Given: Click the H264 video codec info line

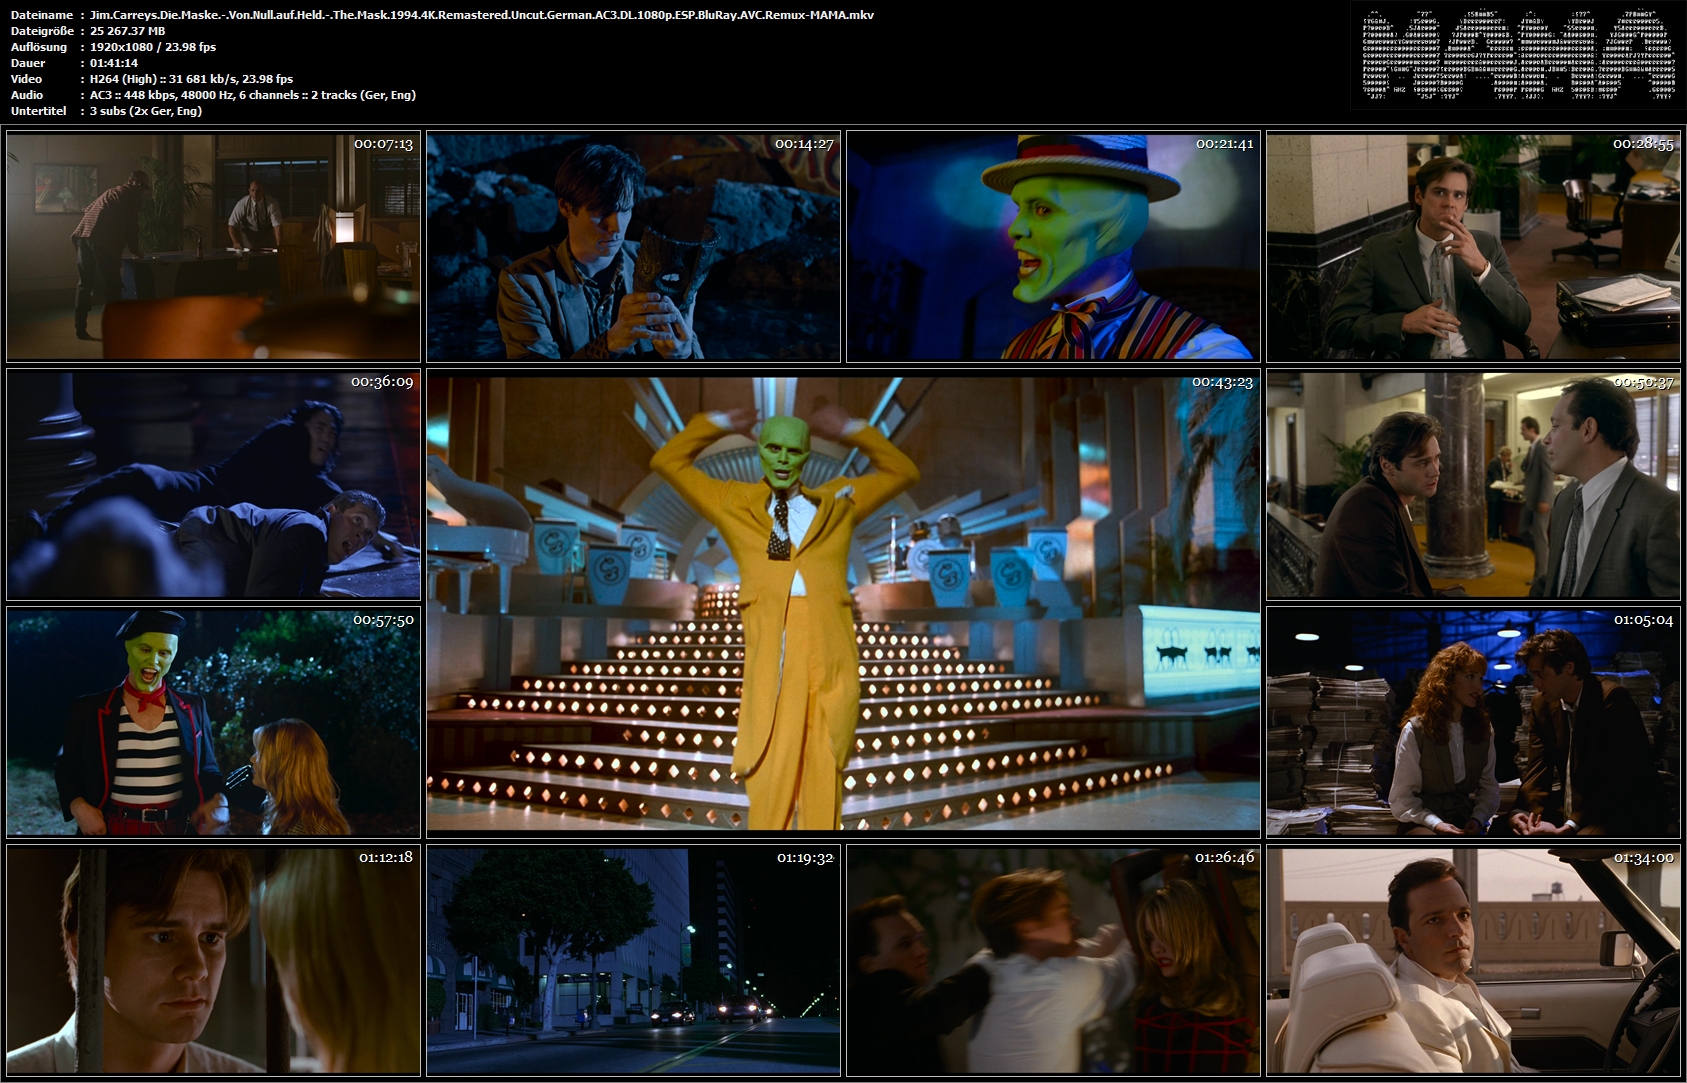Looking at the screenshot, I should pos(191,79).
